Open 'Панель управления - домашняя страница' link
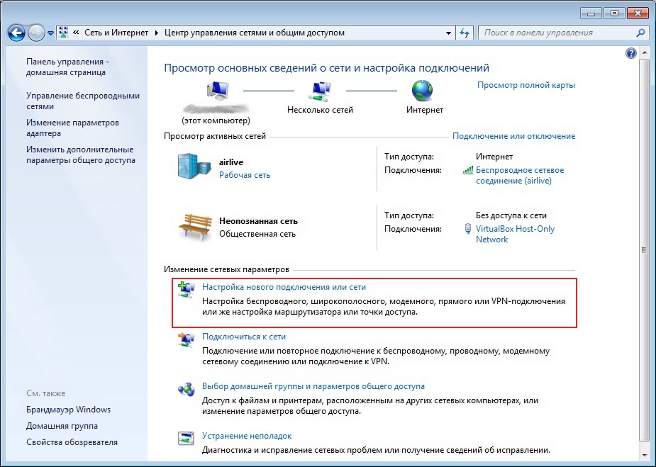 tap(67, 67)
